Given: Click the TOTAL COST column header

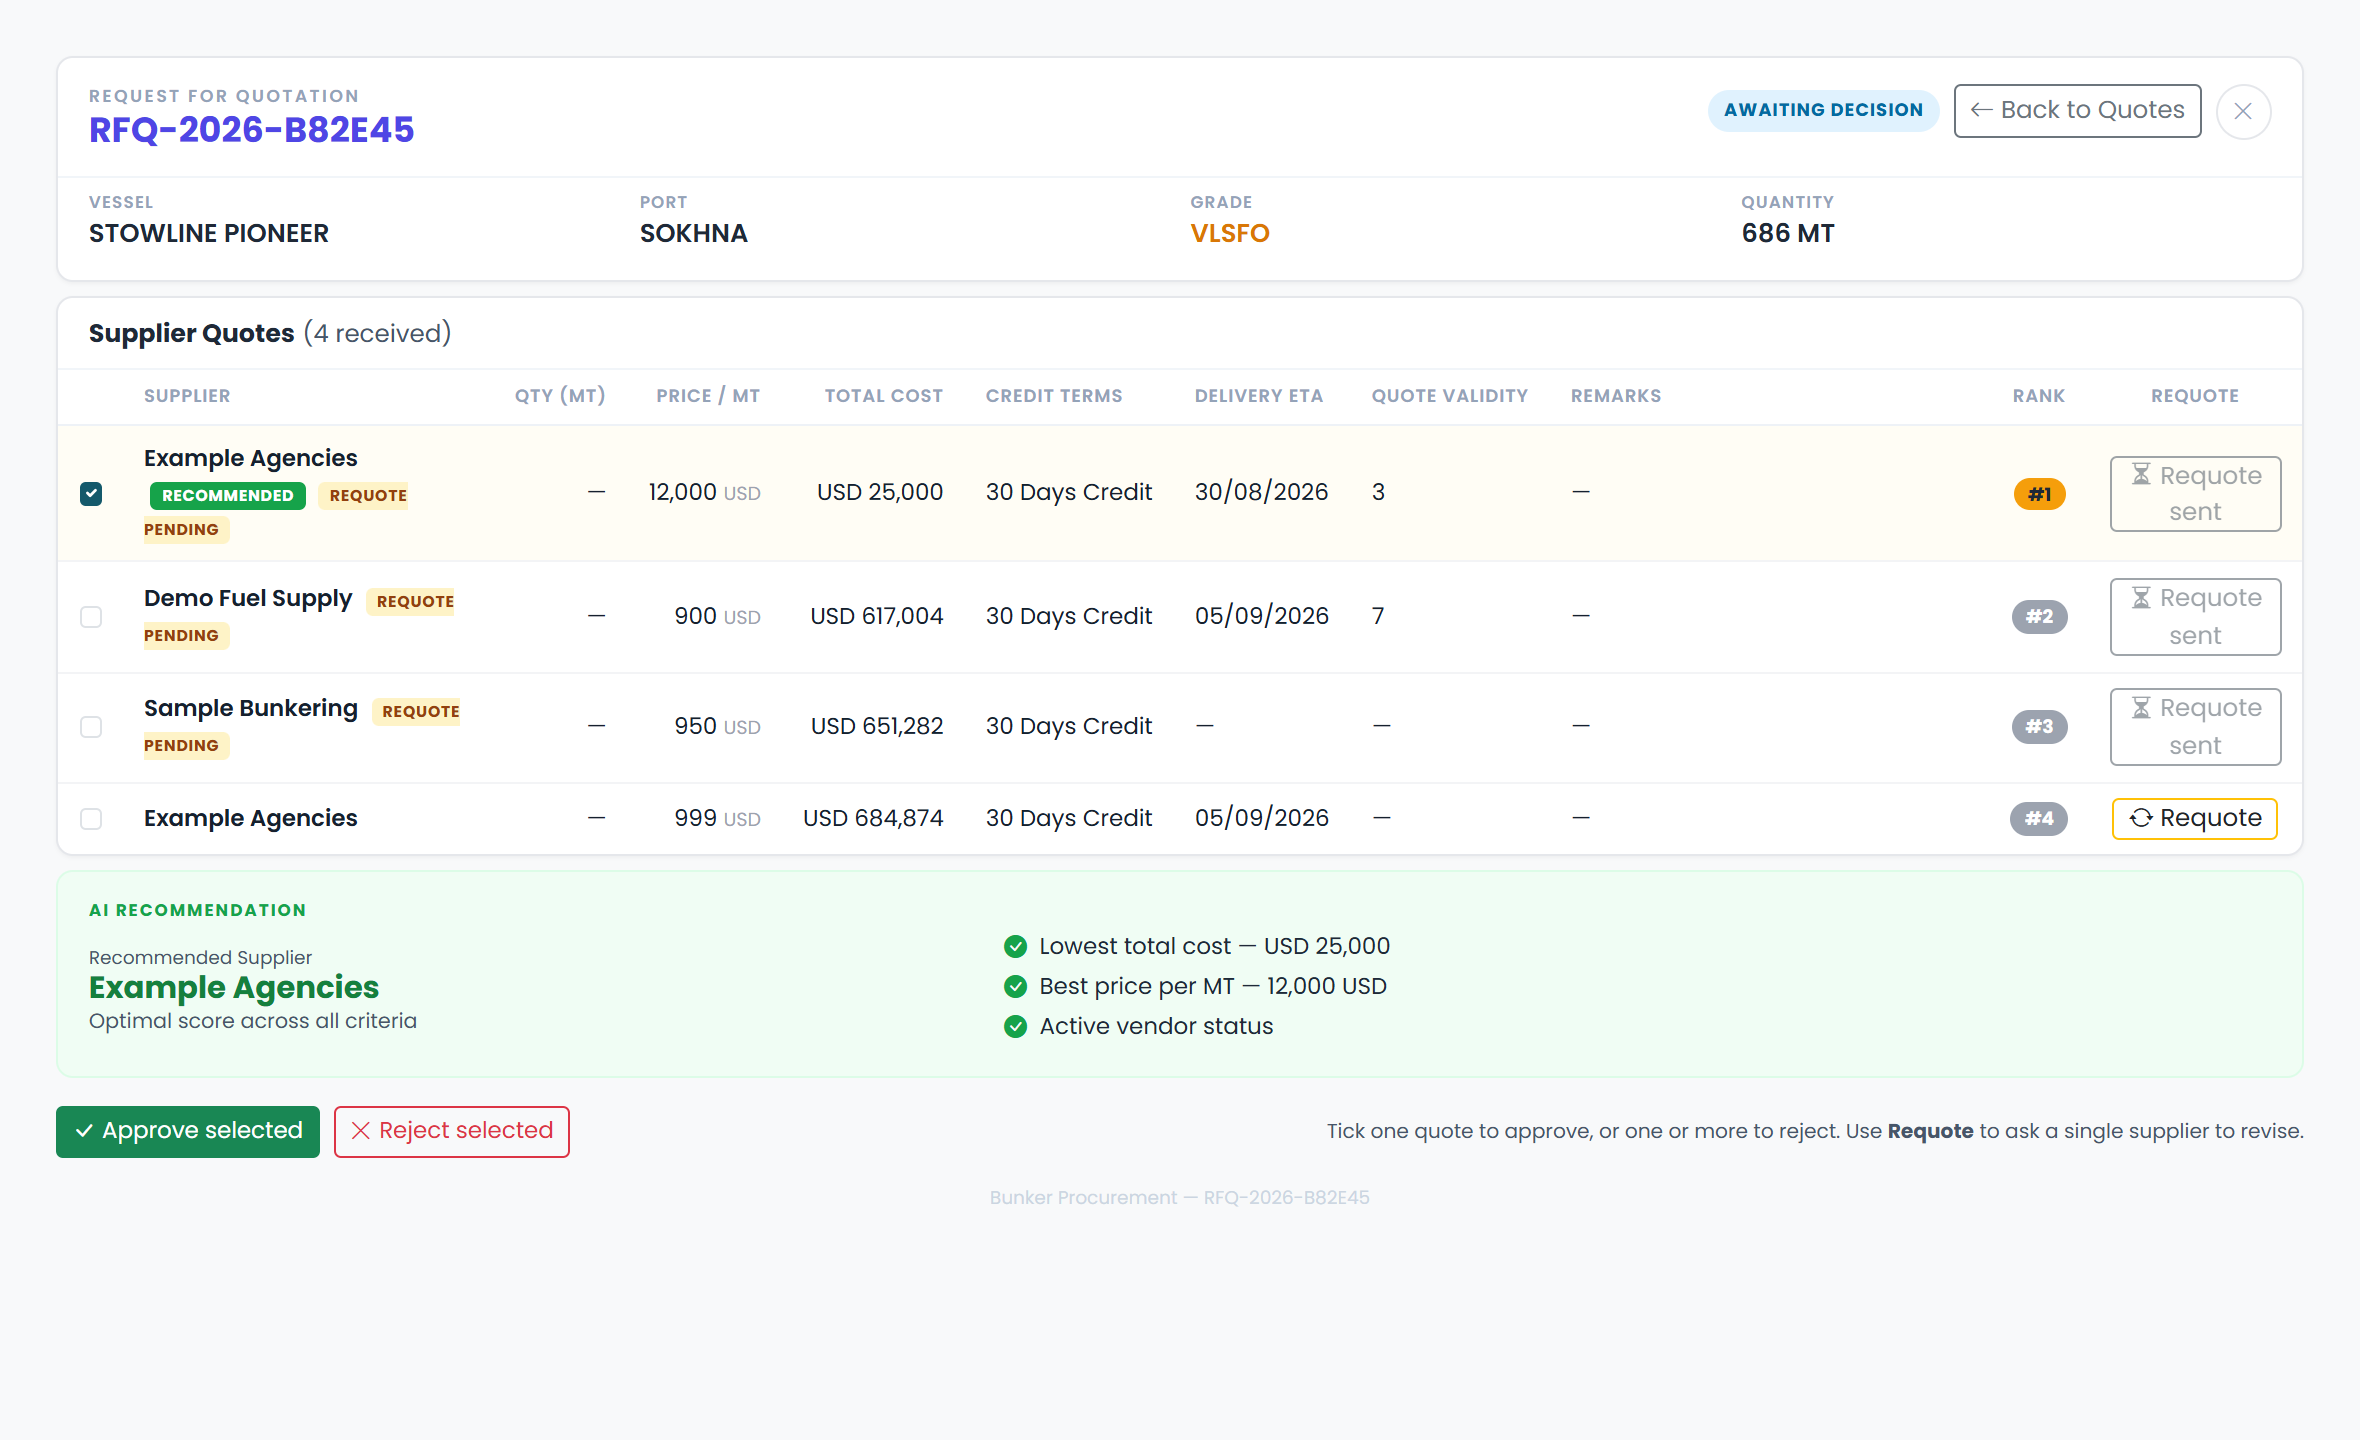Looking at the screenshot, I should pyautogui.click(x=884, y=396).
